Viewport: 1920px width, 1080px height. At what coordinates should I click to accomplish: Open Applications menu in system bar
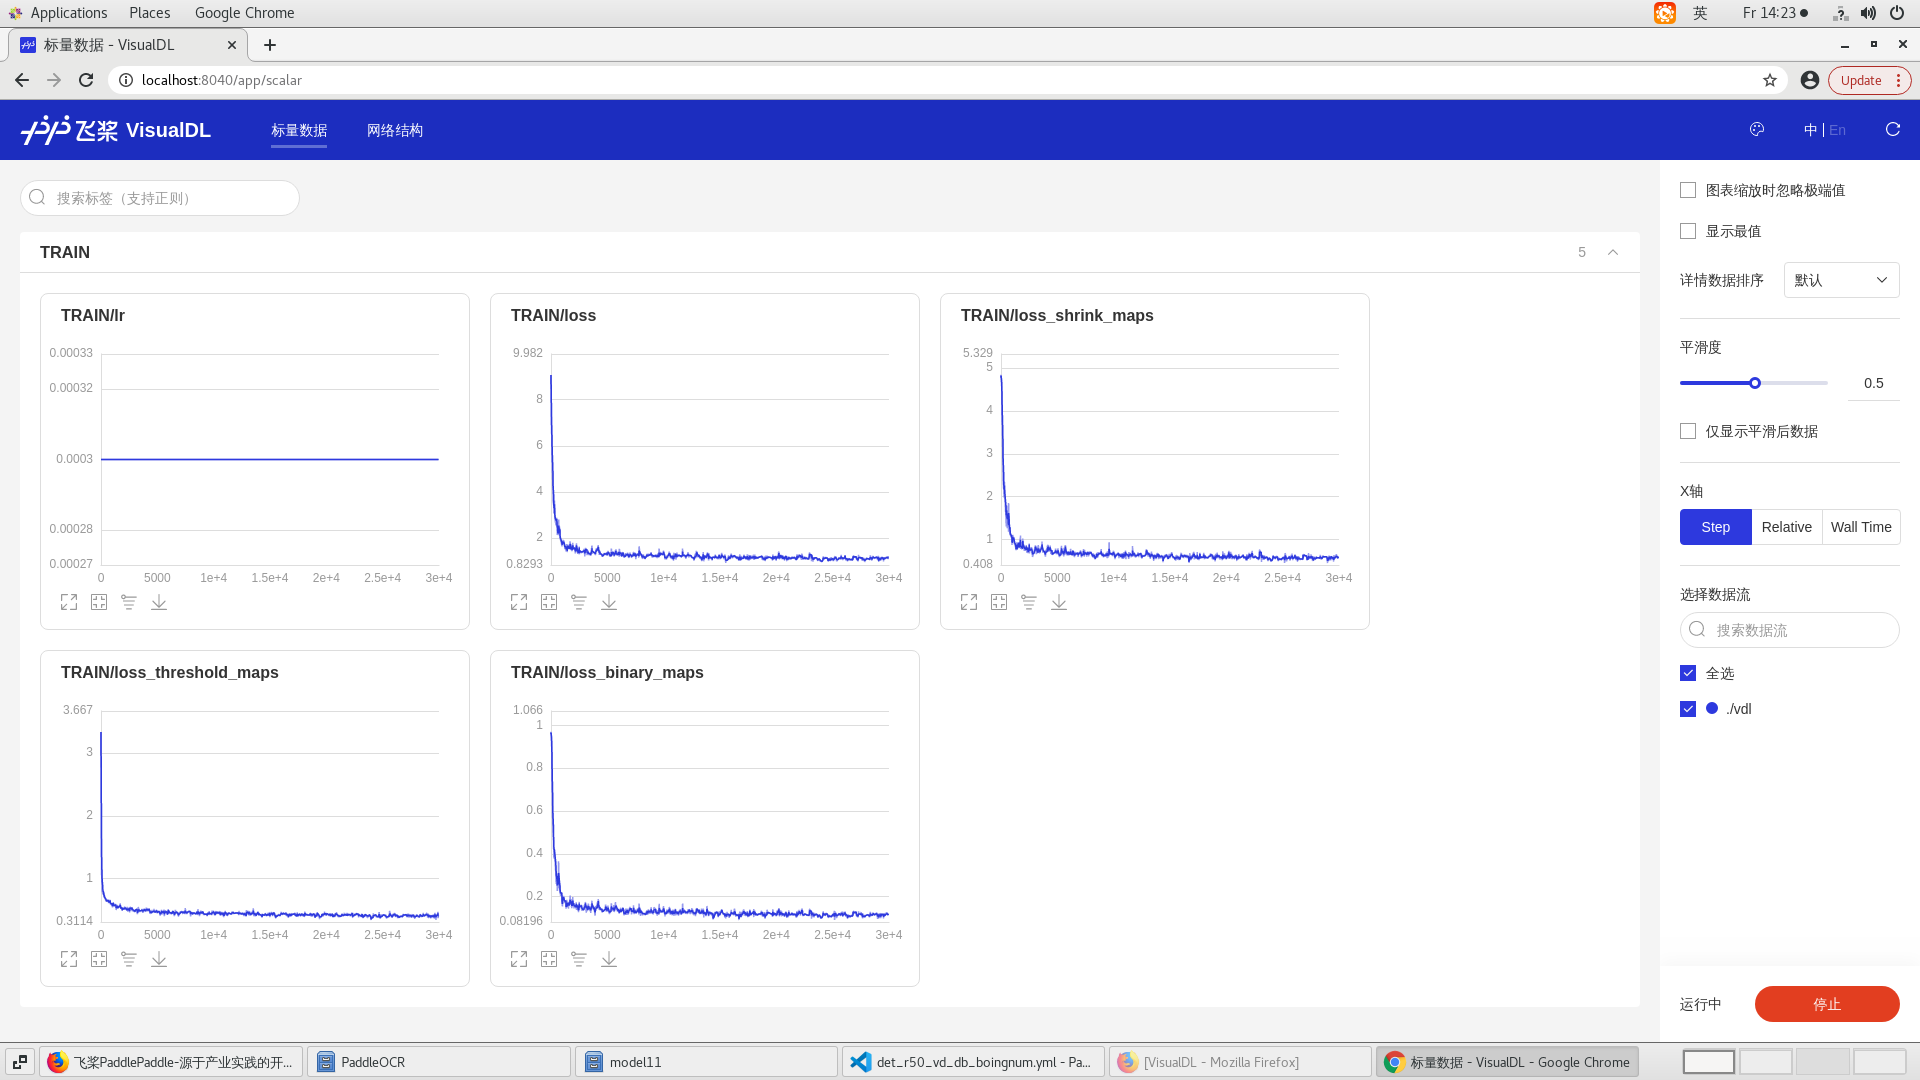click(x=68, y=13)
